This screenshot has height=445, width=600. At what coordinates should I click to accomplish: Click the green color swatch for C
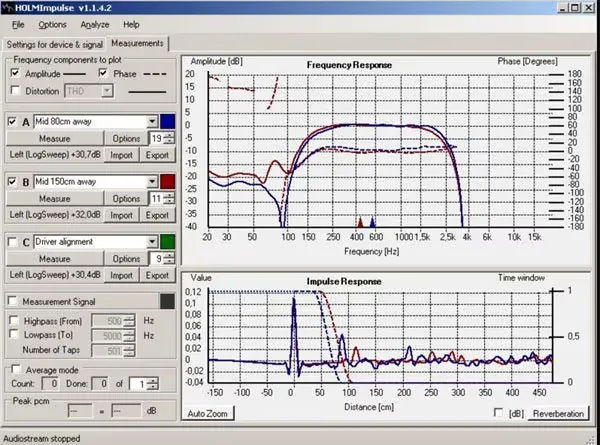[168, 241]
